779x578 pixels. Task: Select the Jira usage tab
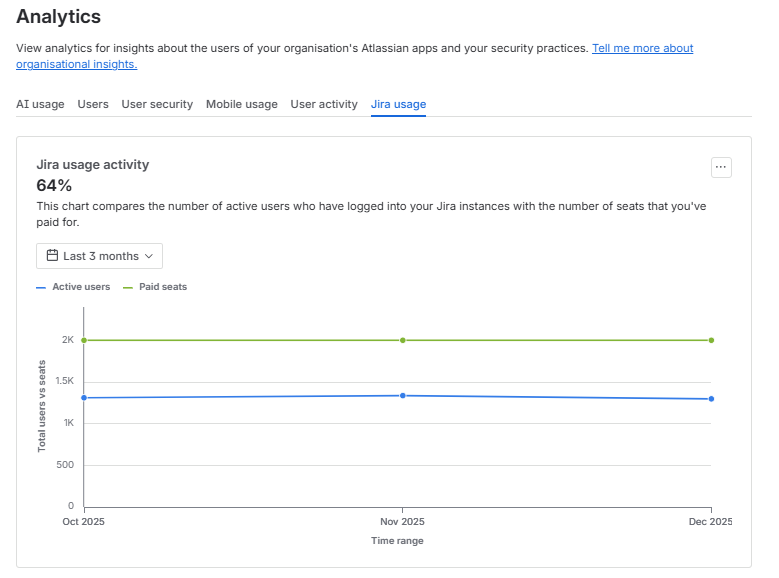click(x=398, y=104)
